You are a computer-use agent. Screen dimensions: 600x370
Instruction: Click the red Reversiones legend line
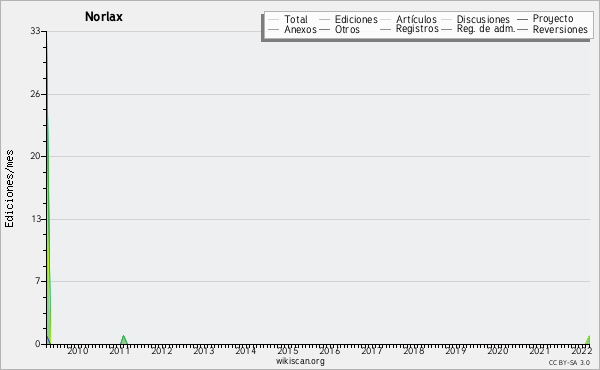tap(522, 29)
